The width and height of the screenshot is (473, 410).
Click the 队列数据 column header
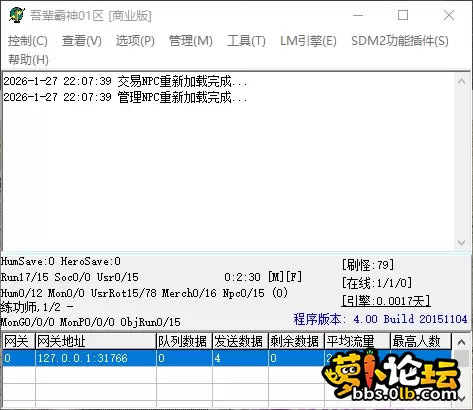point(184,341)
